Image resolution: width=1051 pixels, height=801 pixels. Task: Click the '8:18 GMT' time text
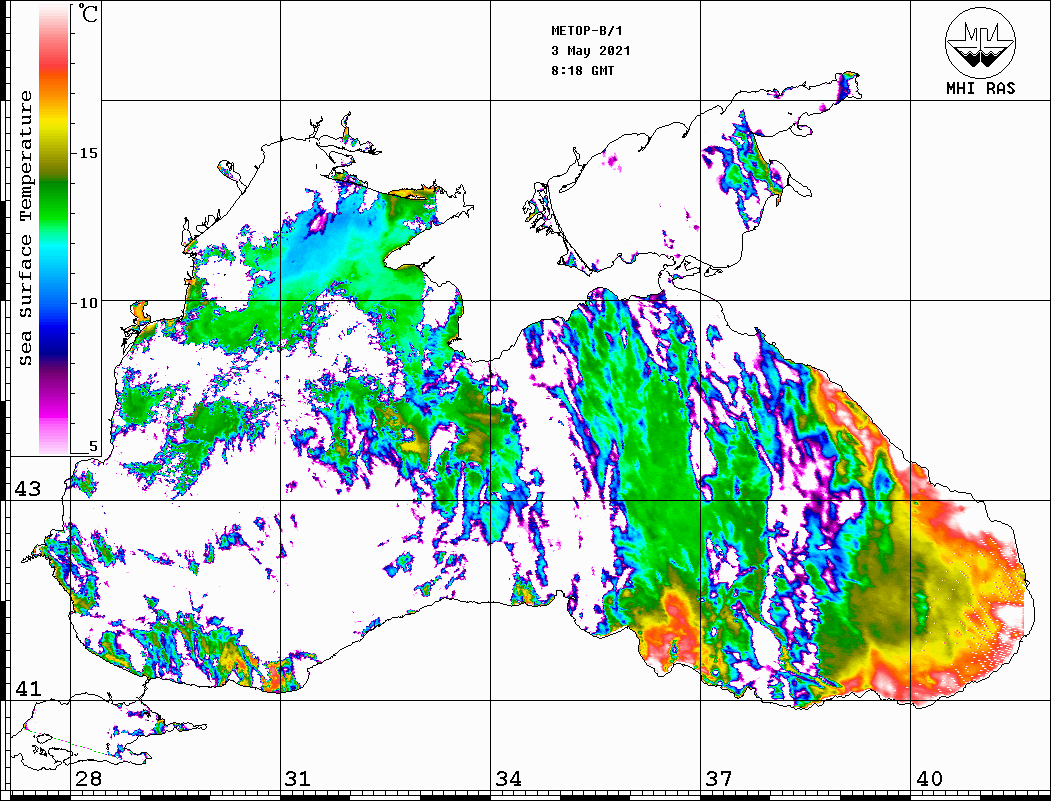pos(582,71)
